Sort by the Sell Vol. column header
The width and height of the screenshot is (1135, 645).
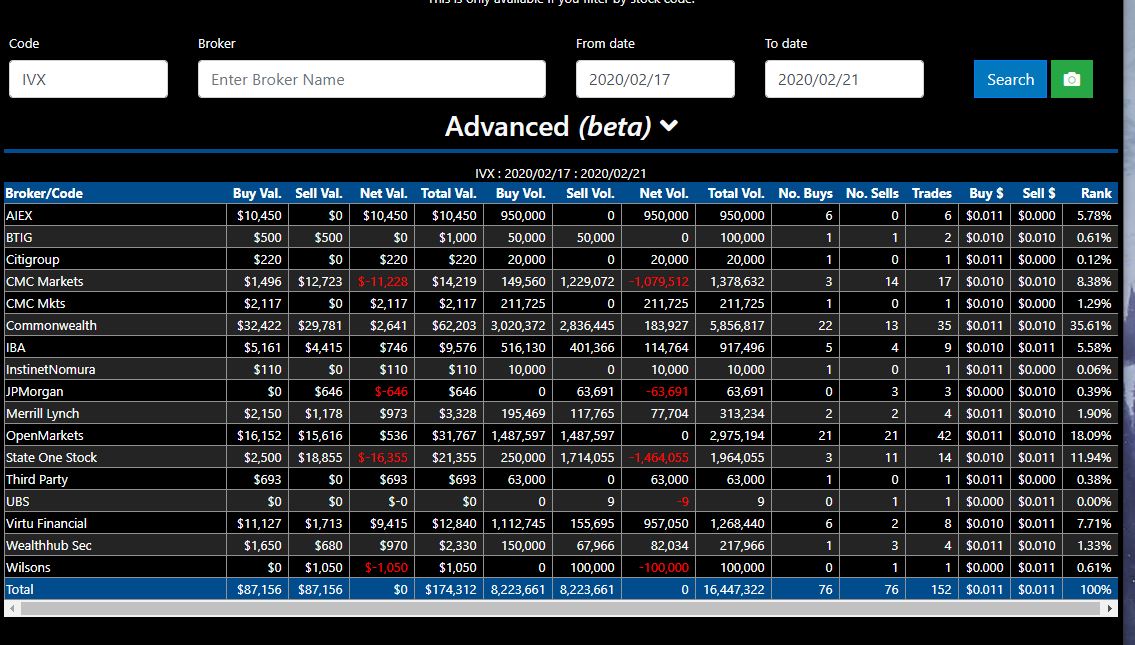590,193
